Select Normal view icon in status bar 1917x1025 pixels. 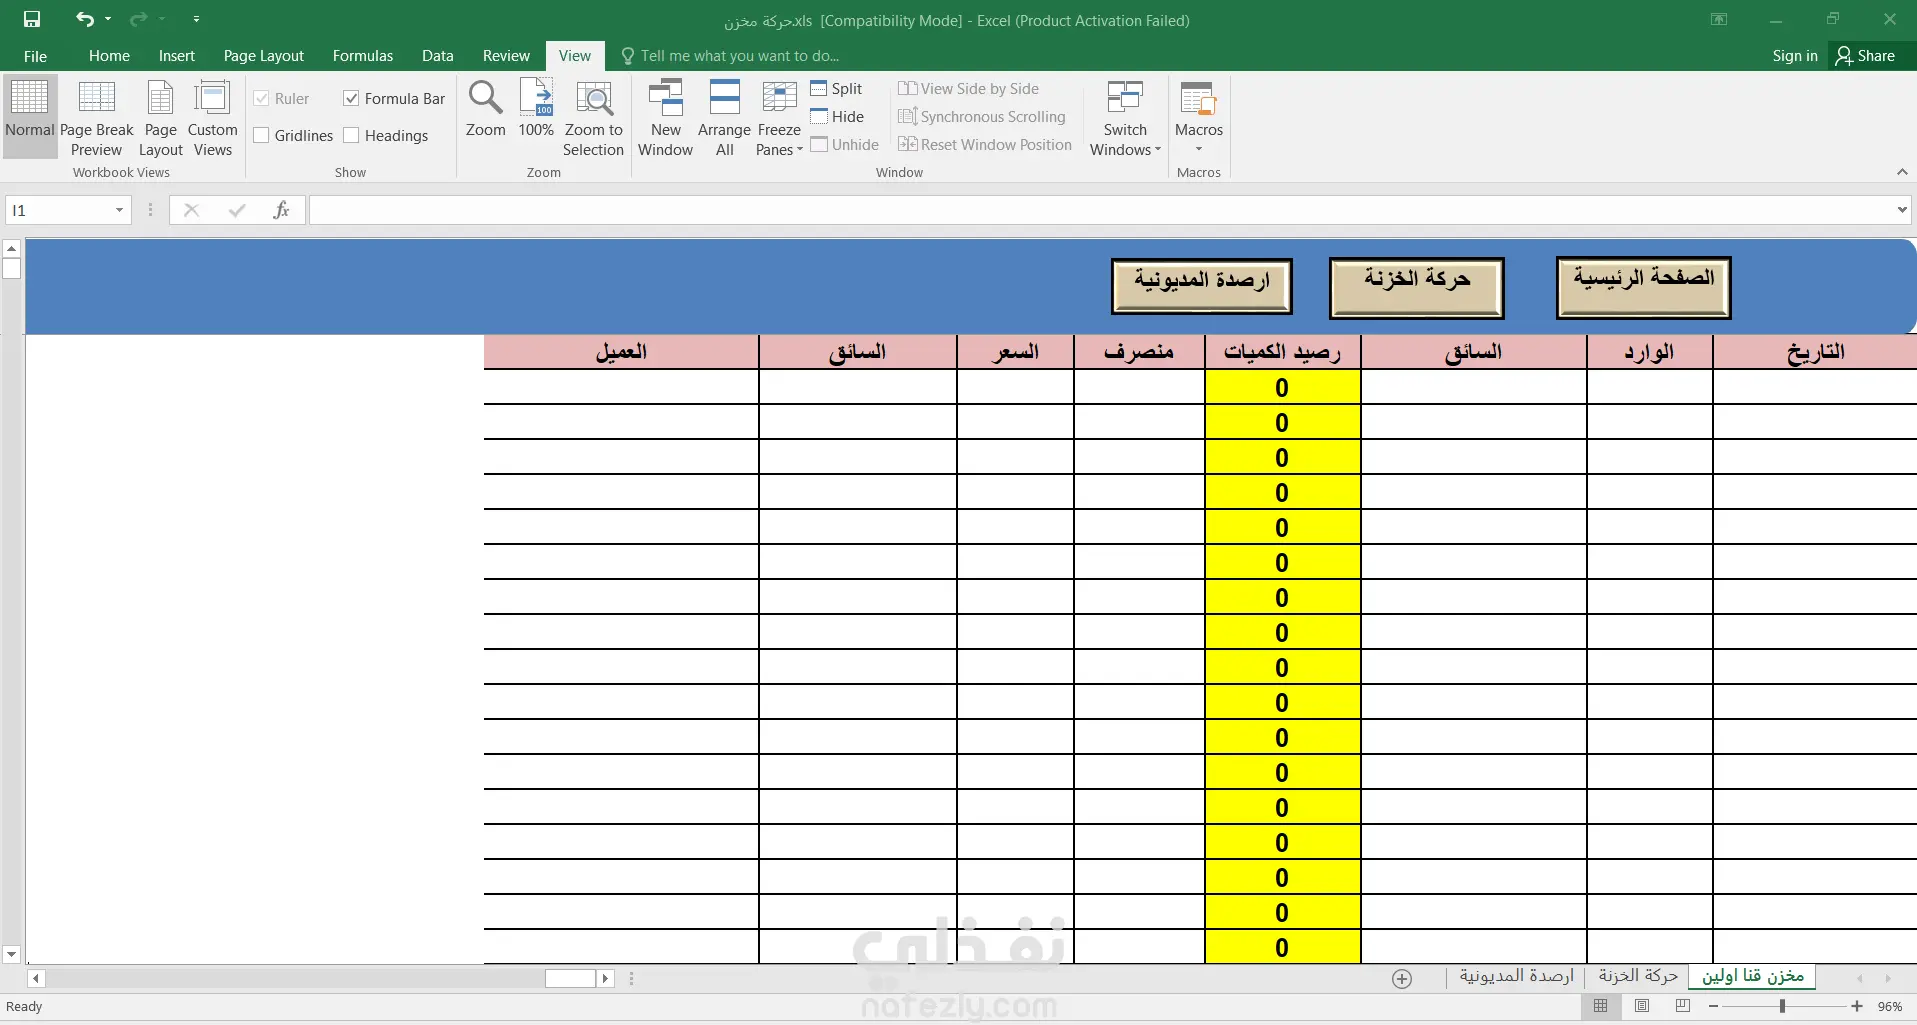(x=1601, y=1006)
